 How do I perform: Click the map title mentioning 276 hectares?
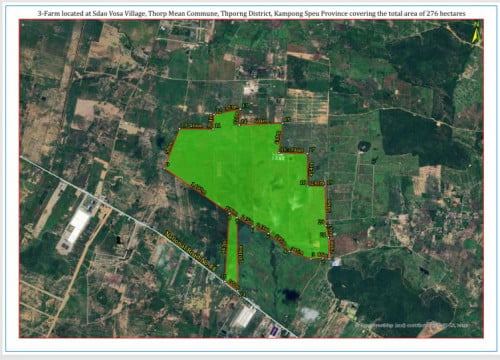click(251, 14)
